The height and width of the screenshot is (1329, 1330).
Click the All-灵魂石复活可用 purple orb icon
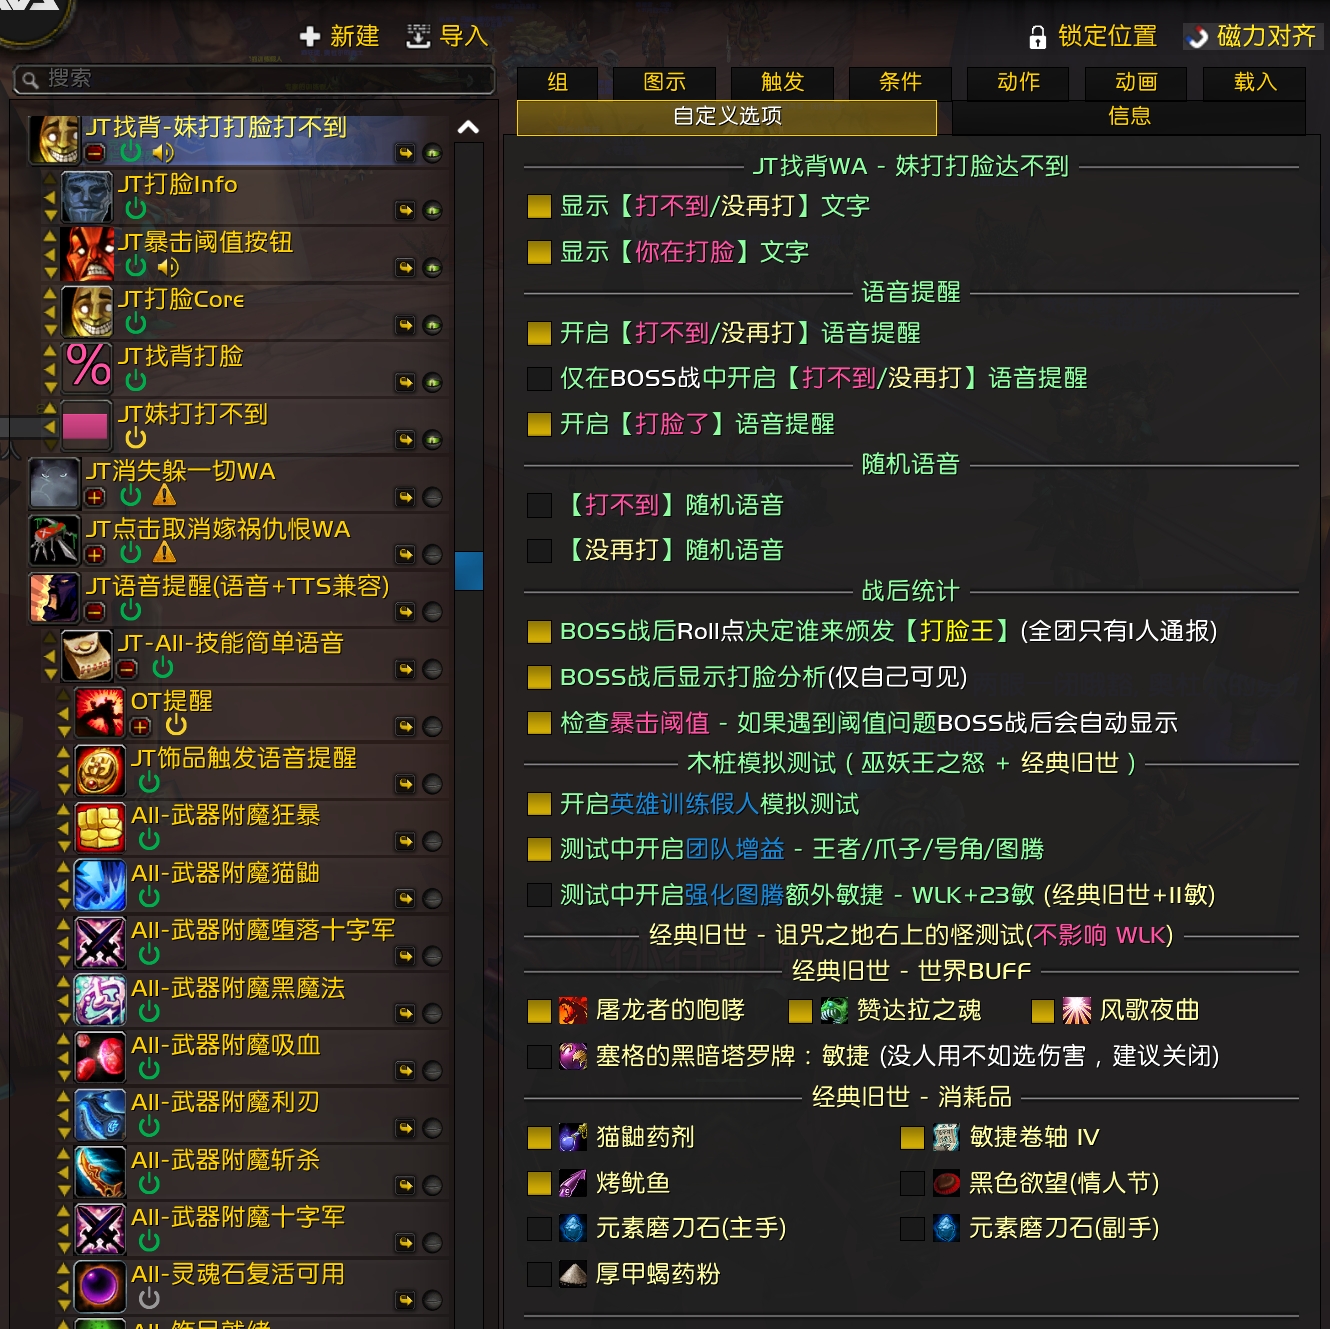point(100,1287)
